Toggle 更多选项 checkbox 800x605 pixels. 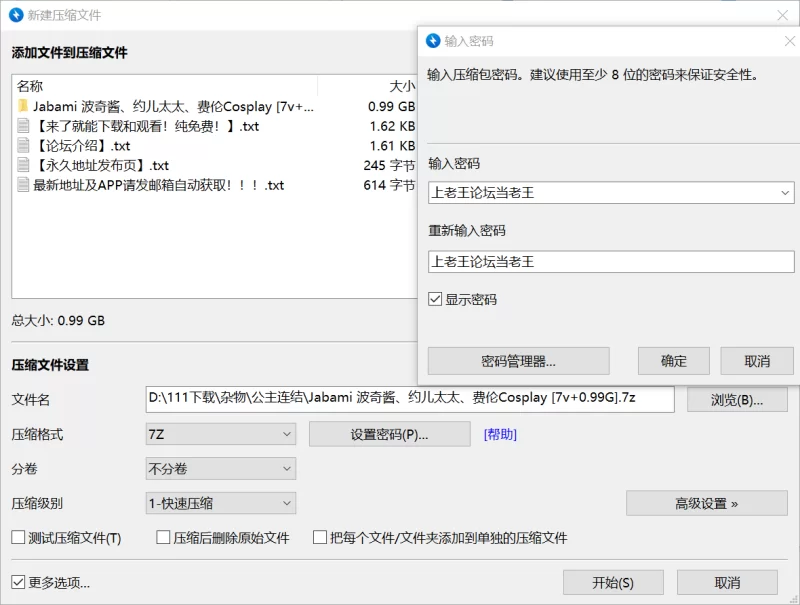[18, 582]
